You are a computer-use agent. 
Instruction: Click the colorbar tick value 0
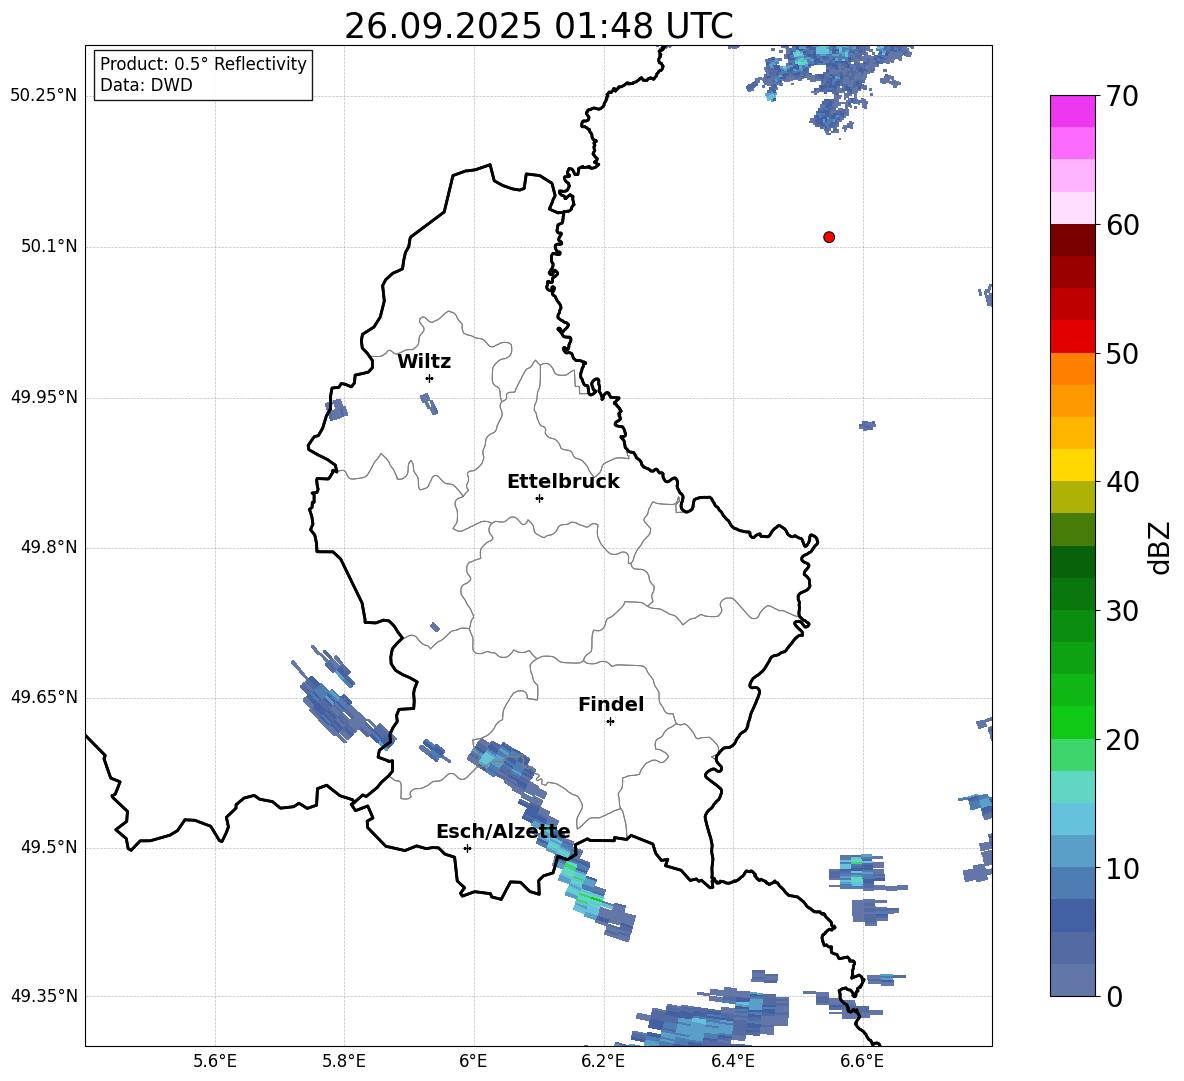(x=1115, y=996)
